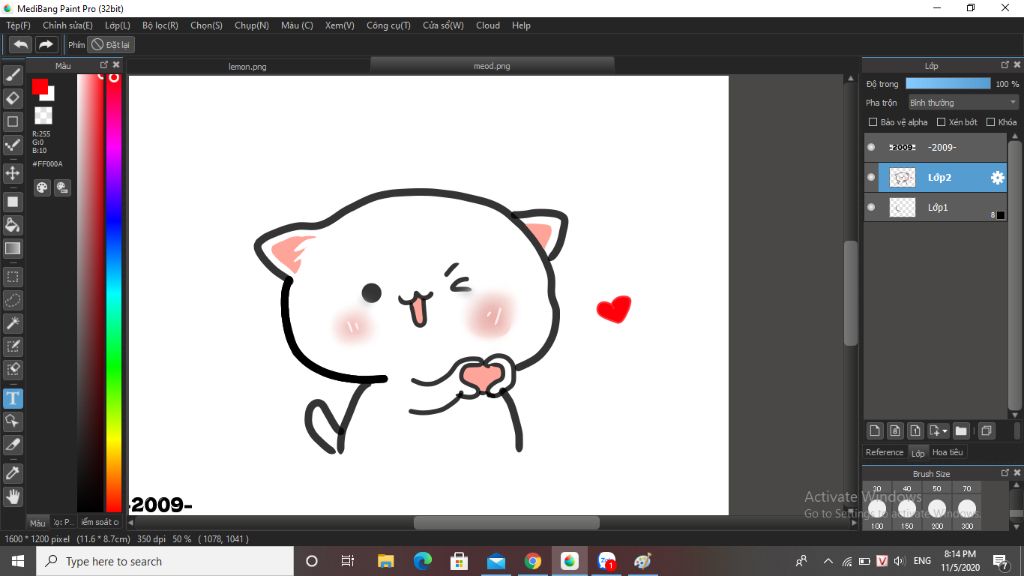This screenshot has height=576, width=1024.
Task: Select the Move tool
Action: click(x=12, y=173)
